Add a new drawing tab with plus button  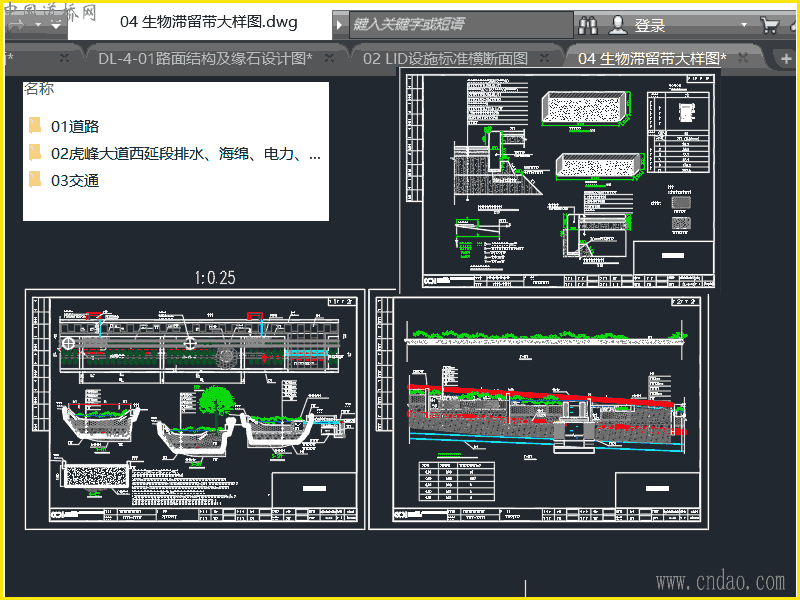786,59
